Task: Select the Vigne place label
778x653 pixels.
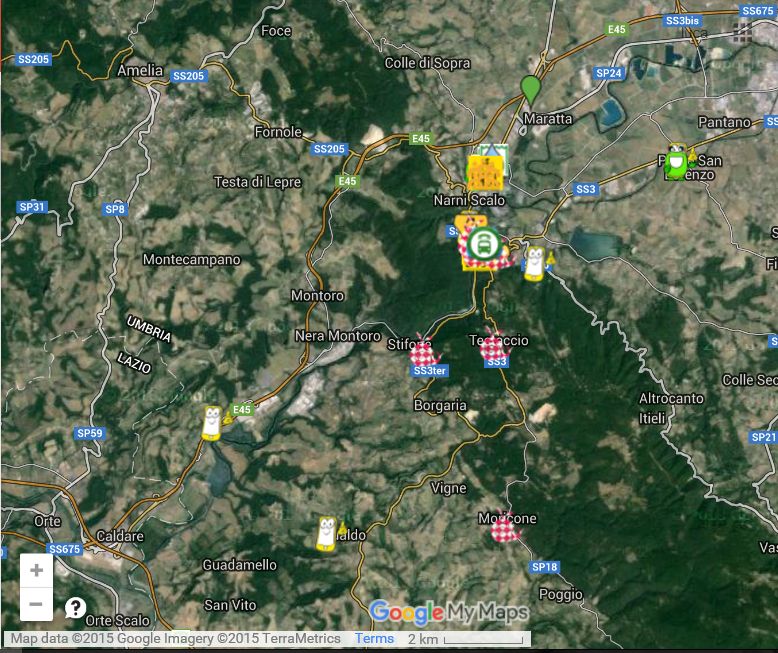Action: (449, 488)
